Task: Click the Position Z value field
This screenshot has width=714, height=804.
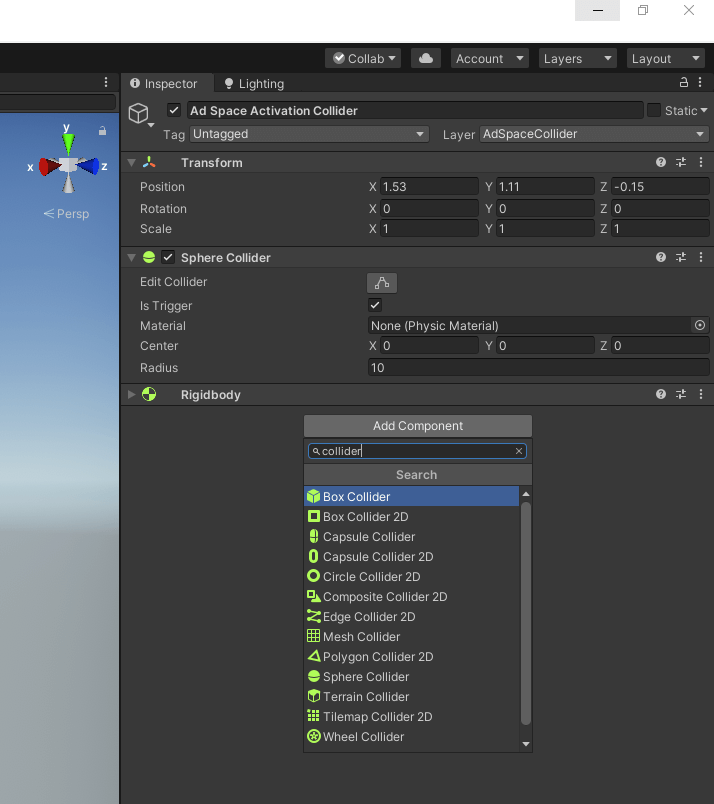Action: [x=660, y=187]
